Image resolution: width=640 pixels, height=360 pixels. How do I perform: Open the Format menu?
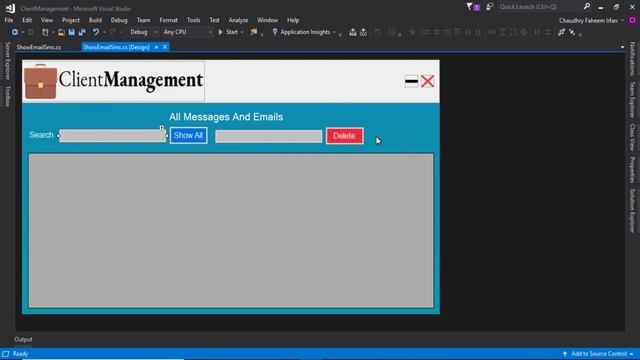pyautogui.click(x=169, y=20)
